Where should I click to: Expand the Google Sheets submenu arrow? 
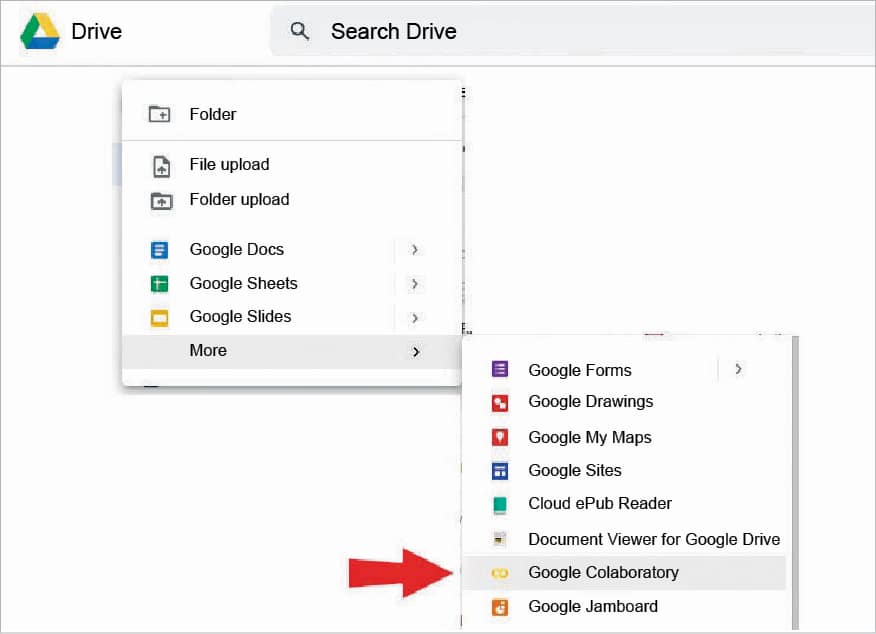click(x=414, y=284)
